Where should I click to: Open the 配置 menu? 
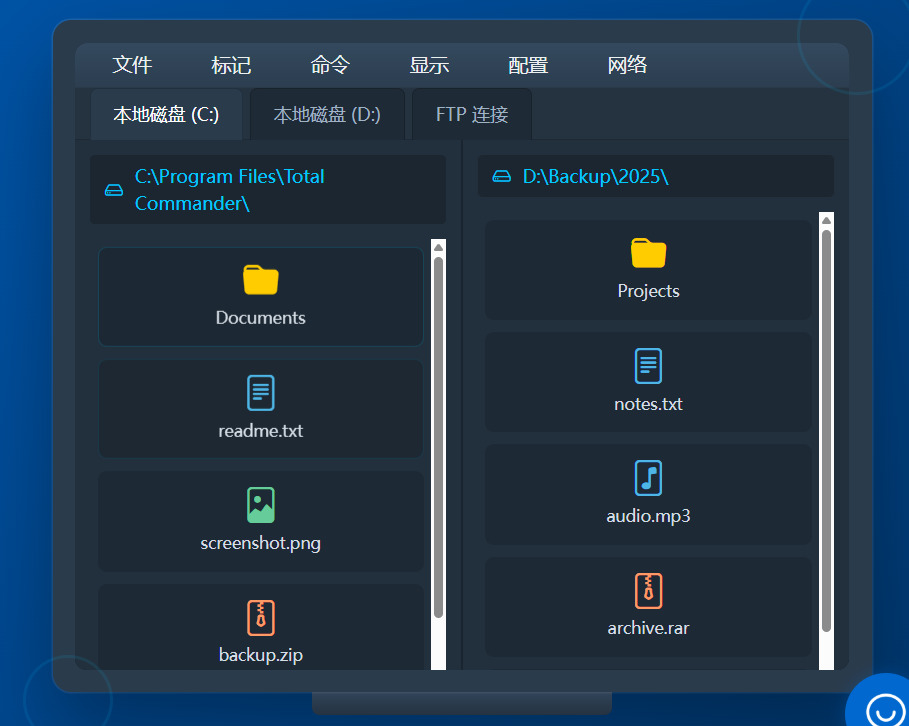tap(528, 65)
